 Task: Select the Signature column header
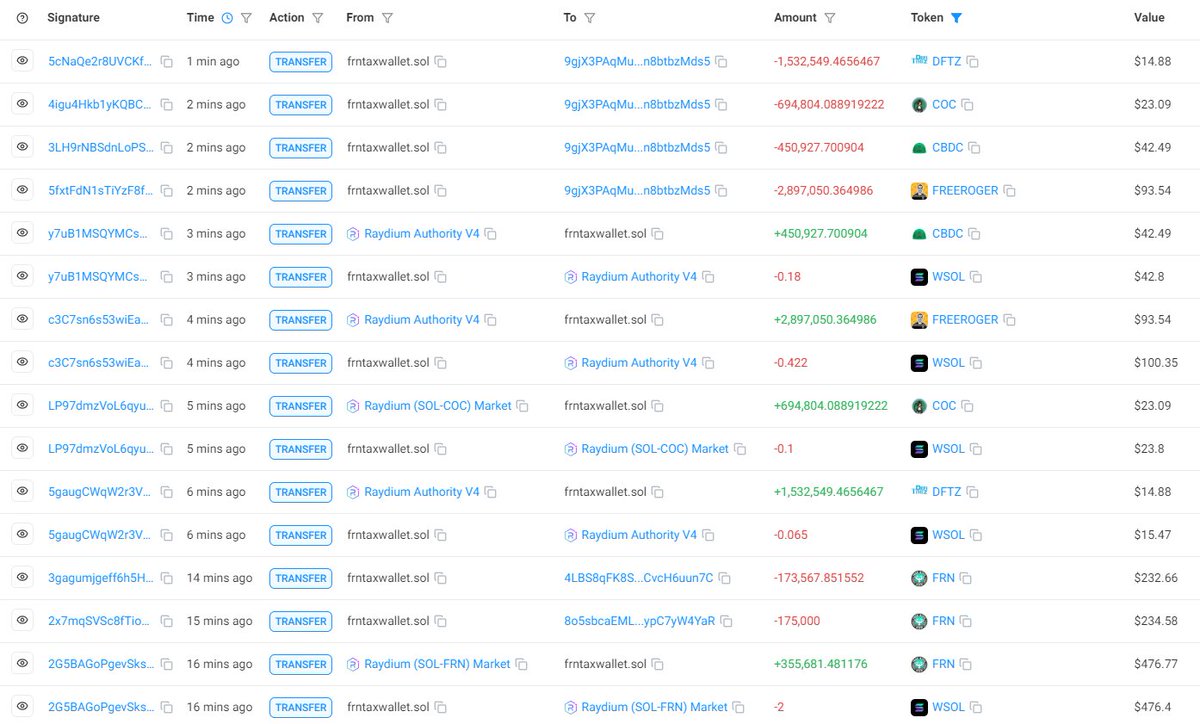[73, 18]
